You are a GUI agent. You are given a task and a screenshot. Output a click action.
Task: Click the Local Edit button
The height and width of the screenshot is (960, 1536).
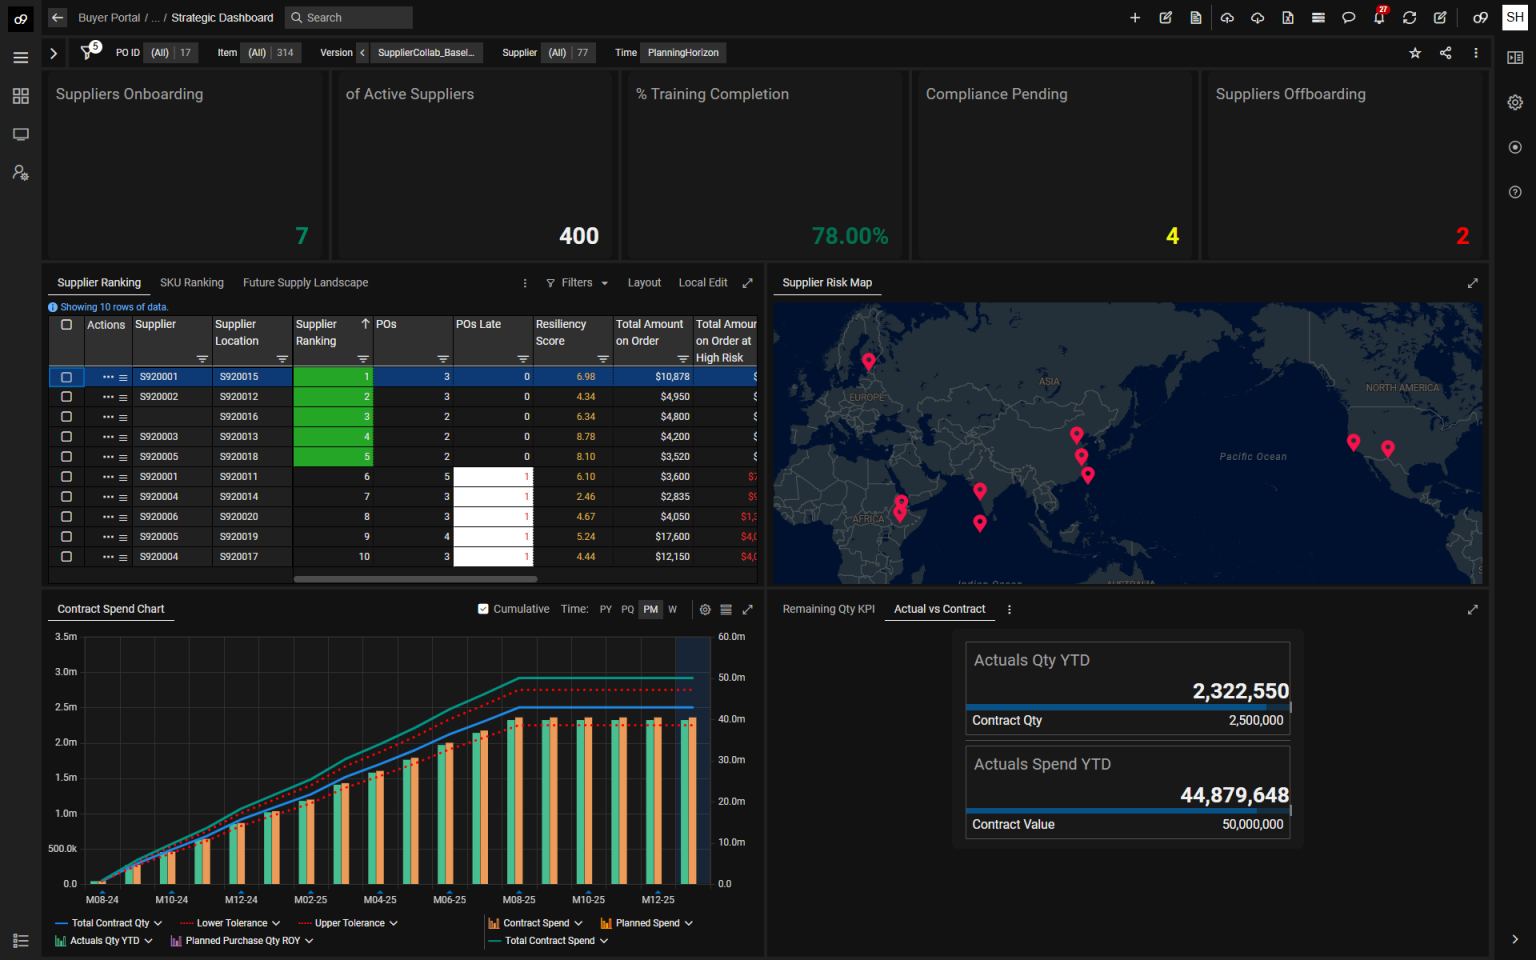click(x=703, y=282)
